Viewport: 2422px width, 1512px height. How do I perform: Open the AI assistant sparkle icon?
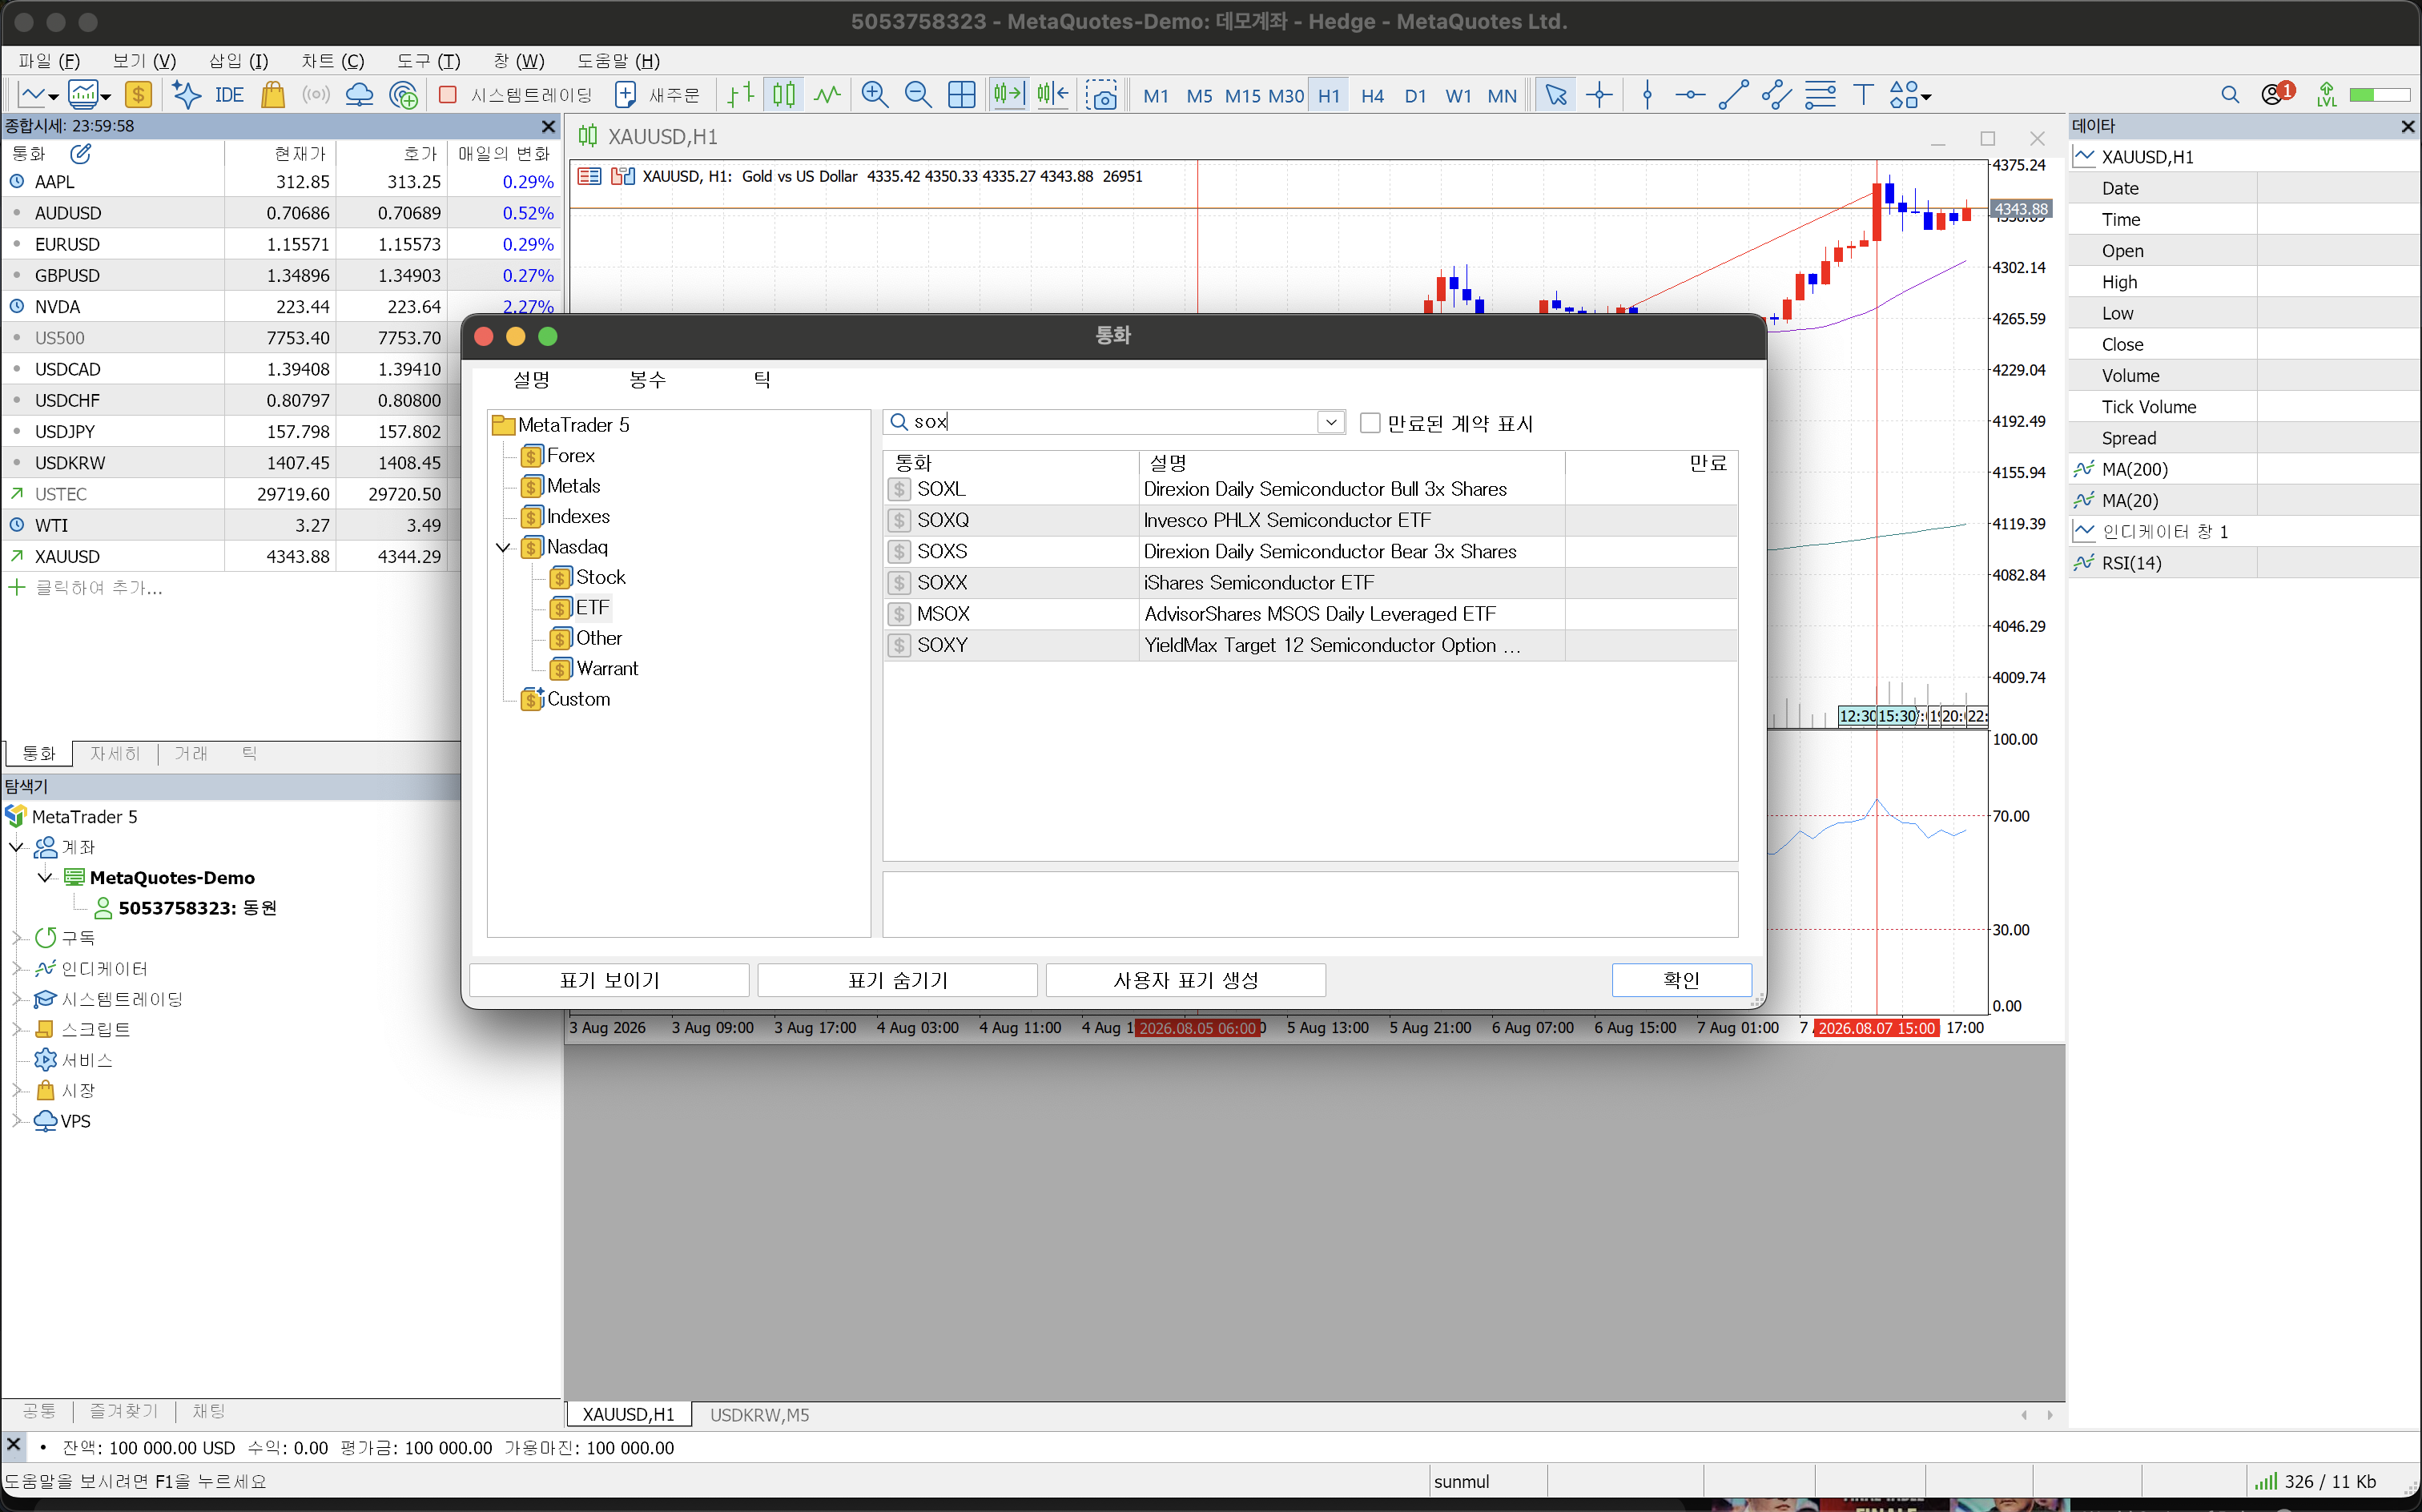tap(186, 95)
